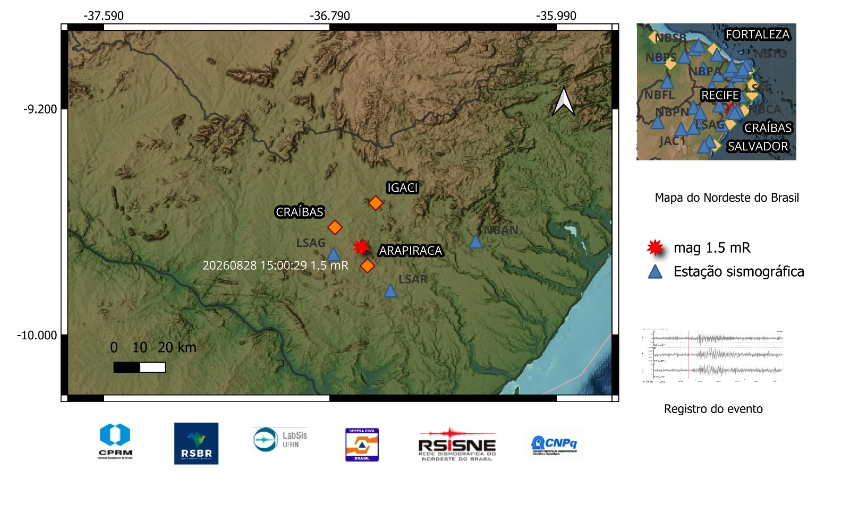Image resolution: width=850 pixels, height=505 pixels.
Task: Click the orange diamond beside the main map CRAÍBAS label
Action: [x=335, y=227]
